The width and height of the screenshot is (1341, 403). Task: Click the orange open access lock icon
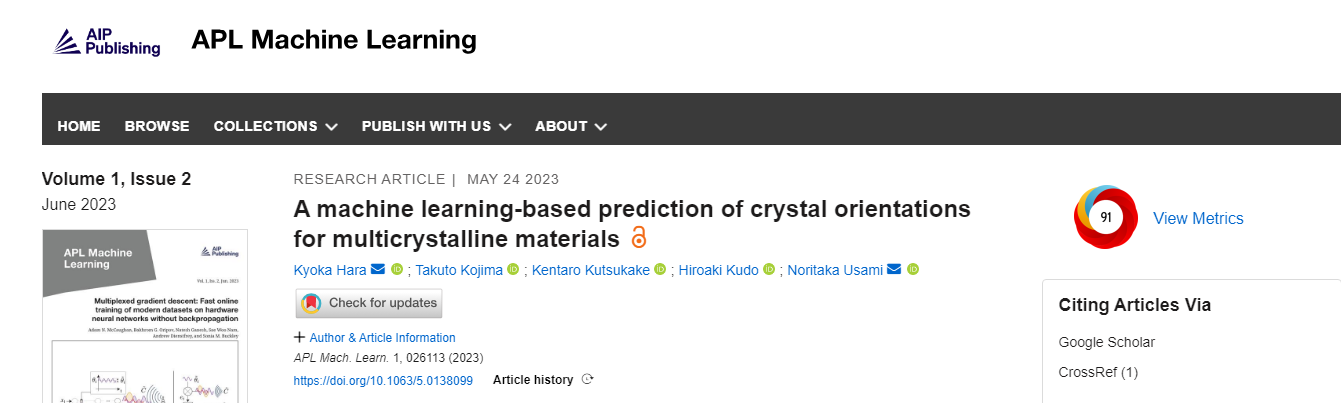coord(639,238)
